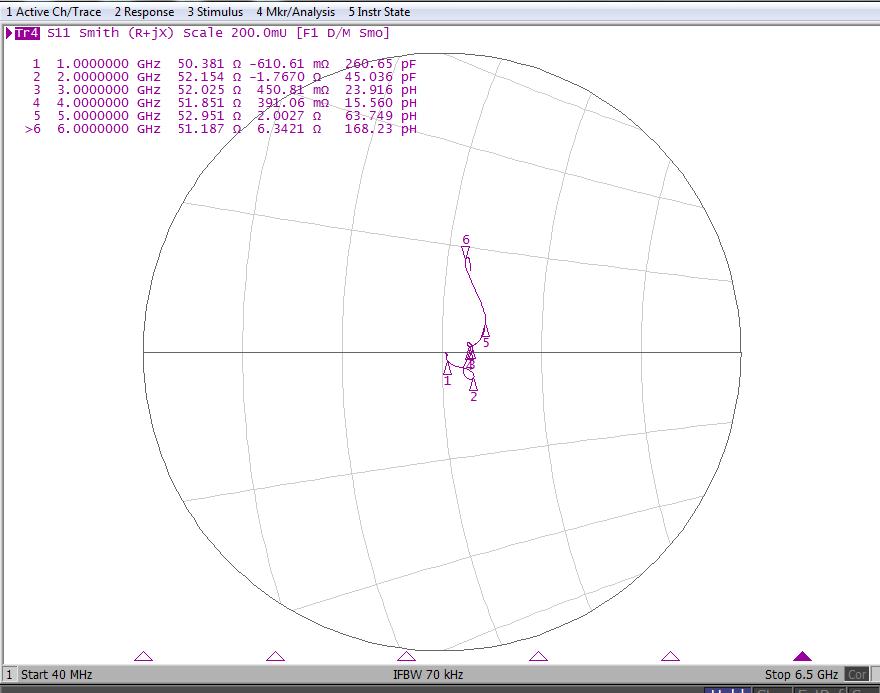This screenshot has height=693, width=880.
Task: Open the Instr State menu
Action: 379,12
